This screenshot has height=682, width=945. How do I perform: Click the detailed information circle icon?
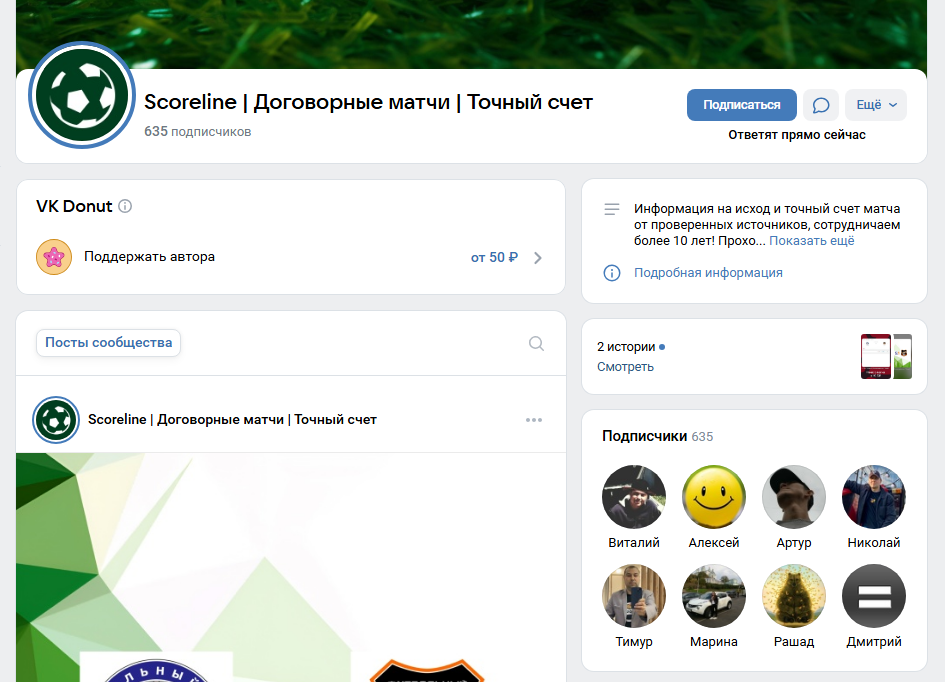point(612,273)
